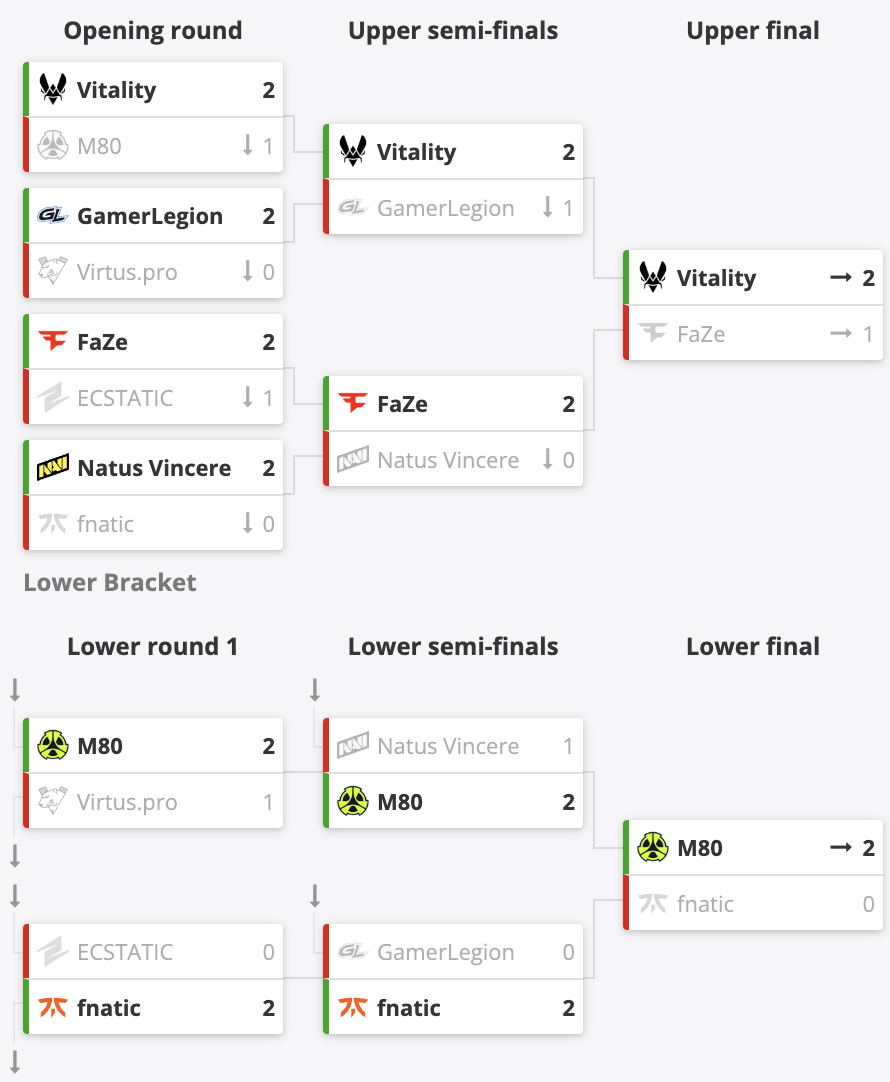
Task: Click M80 logo in Lower final
Action: coord(653,847)
